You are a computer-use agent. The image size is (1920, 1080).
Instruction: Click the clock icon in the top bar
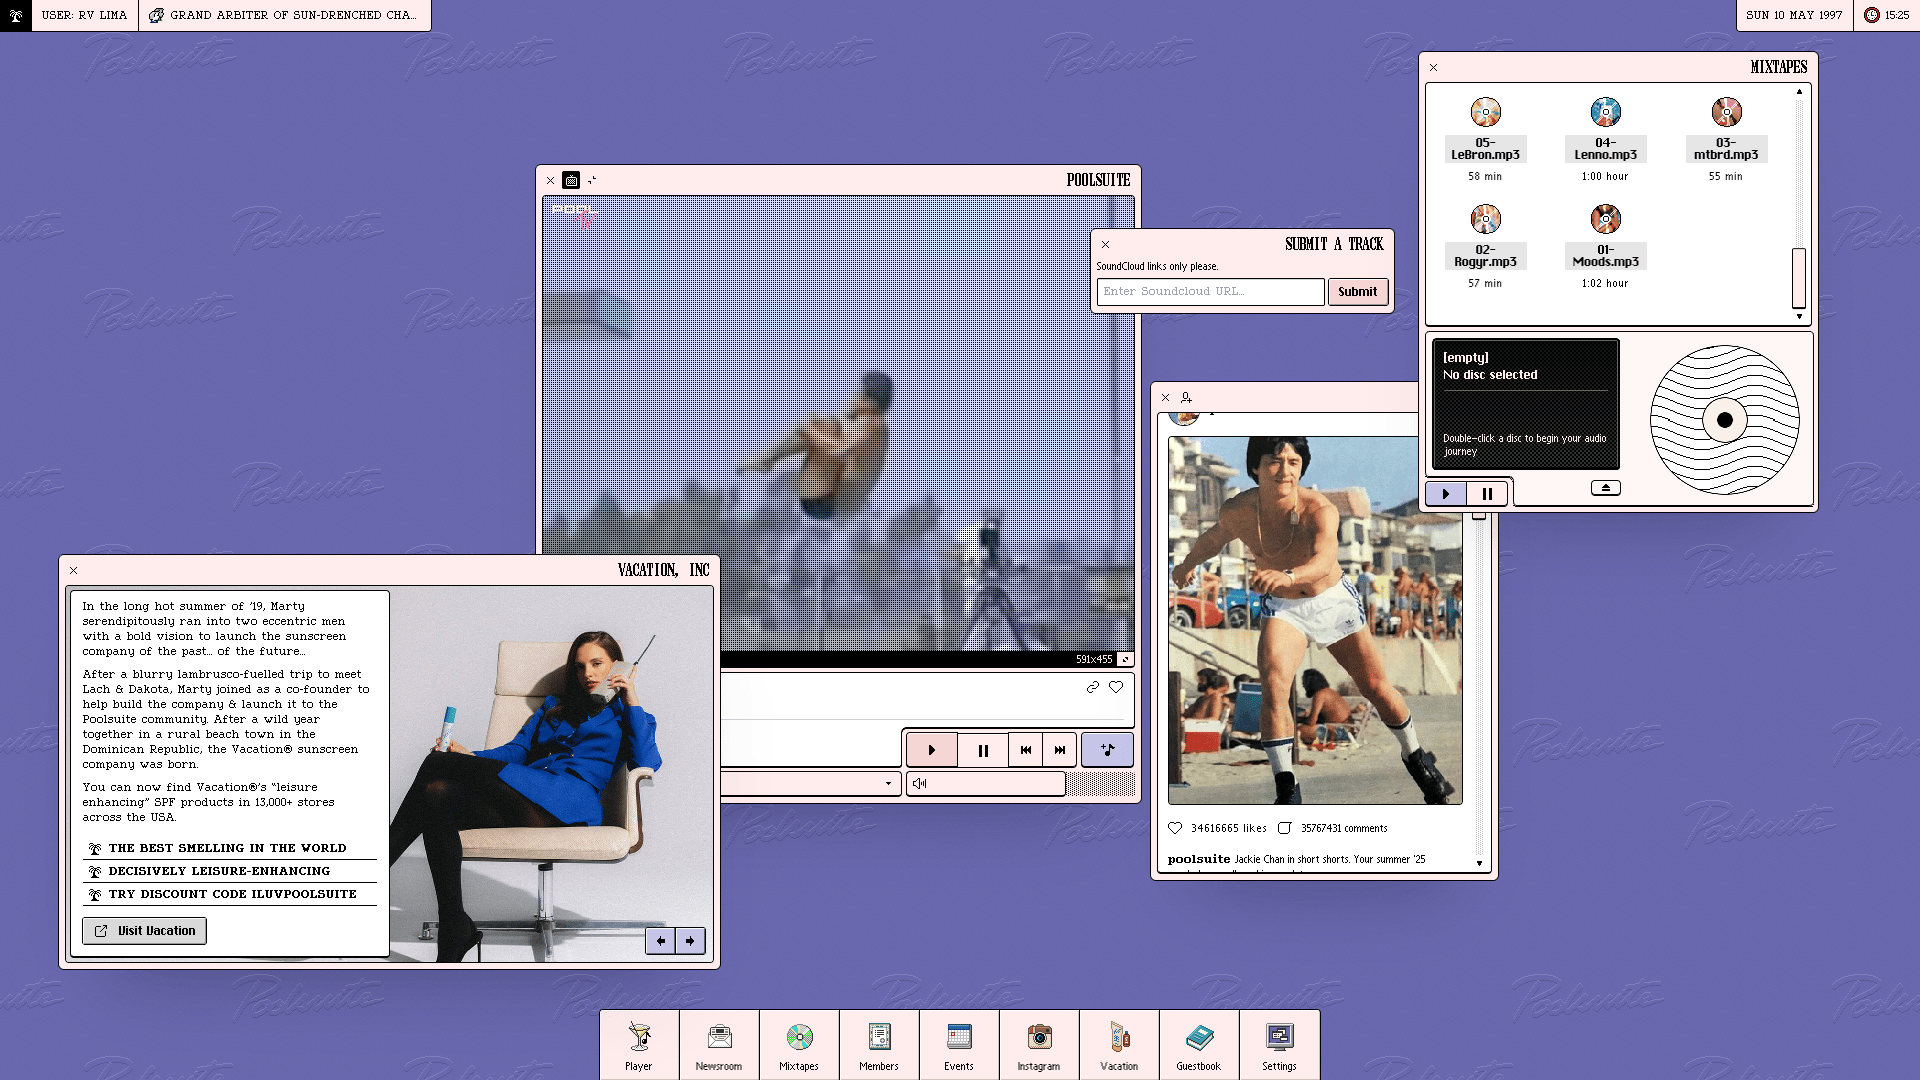pos(1871,15)
